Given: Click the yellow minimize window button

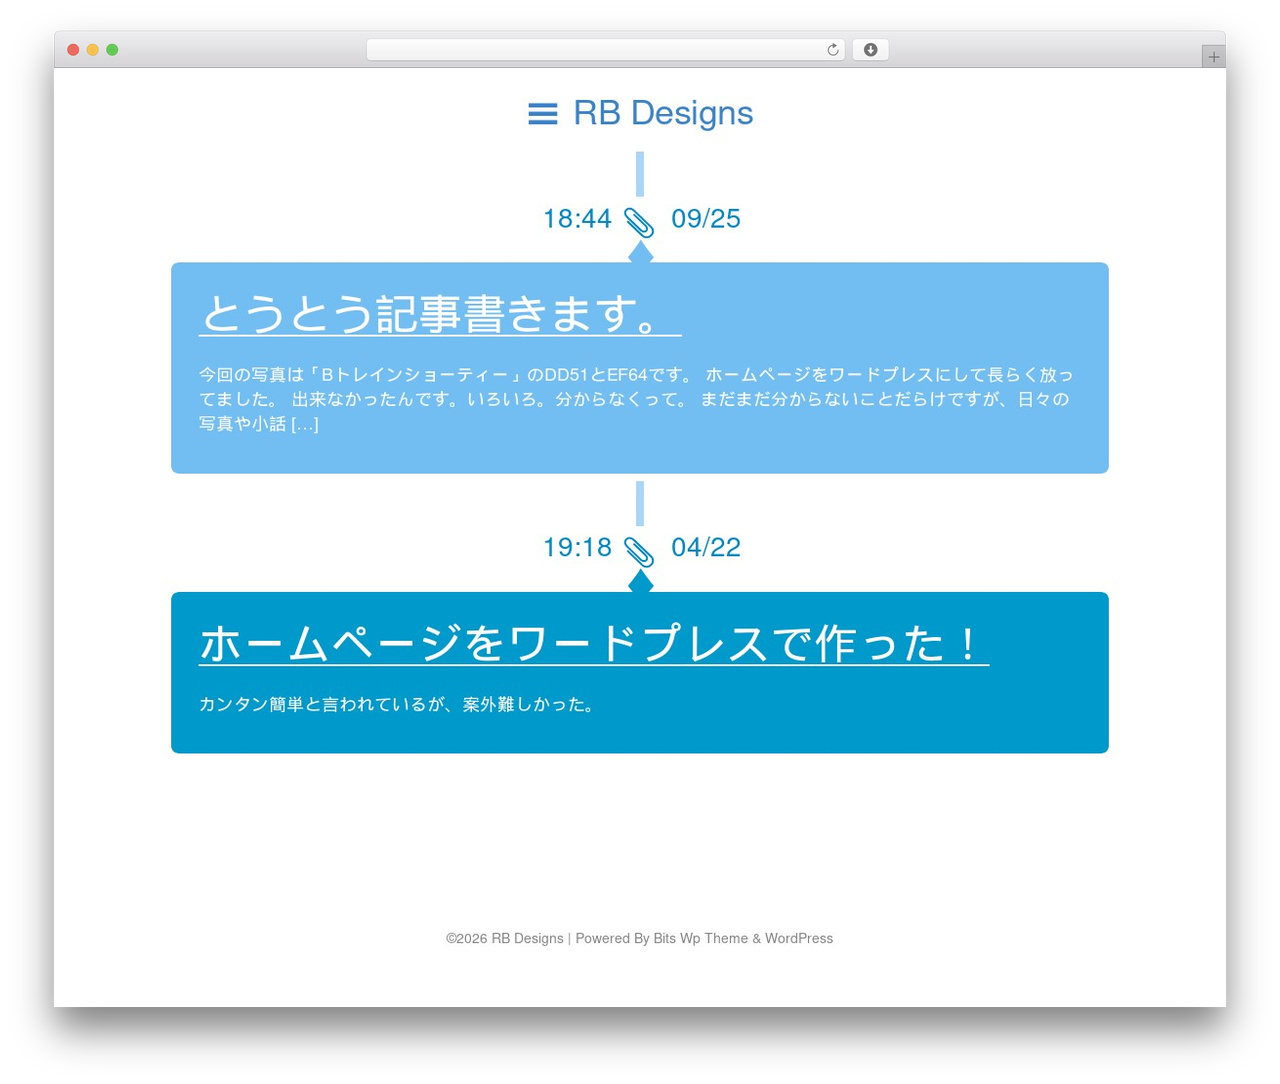Looking at the screenshot, I should click(x=93, y=50).
